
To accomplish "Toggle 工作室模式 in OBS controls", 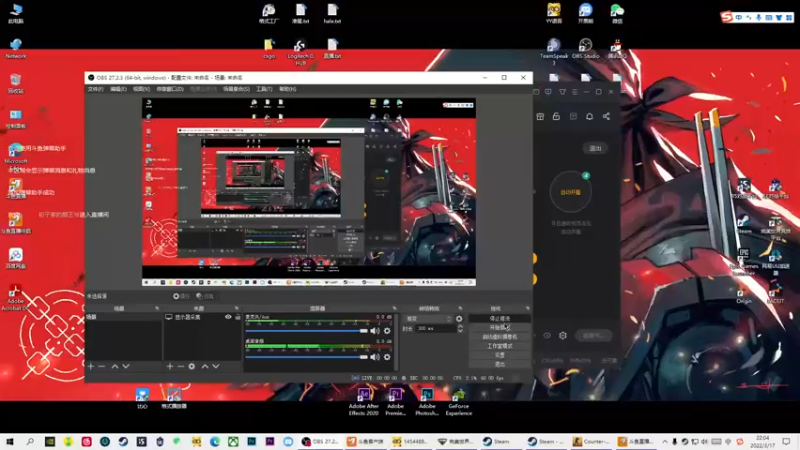I will pos(499,346).
